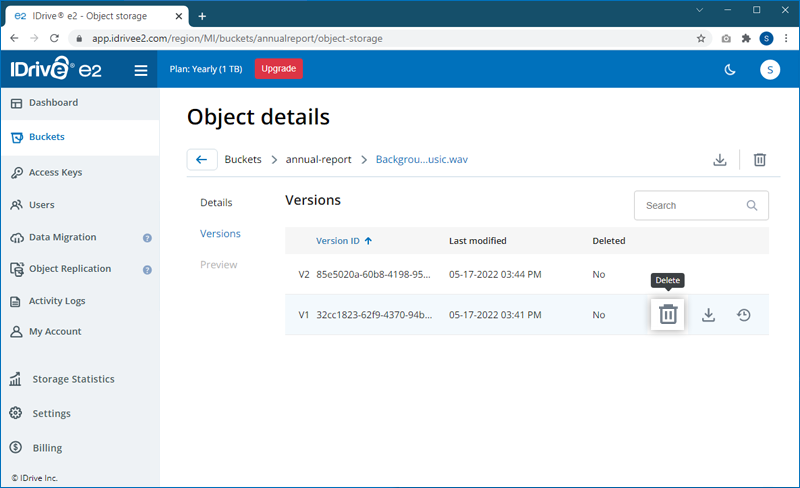
Task: Click the Data Migration help icon
Action: coord(147,238)
